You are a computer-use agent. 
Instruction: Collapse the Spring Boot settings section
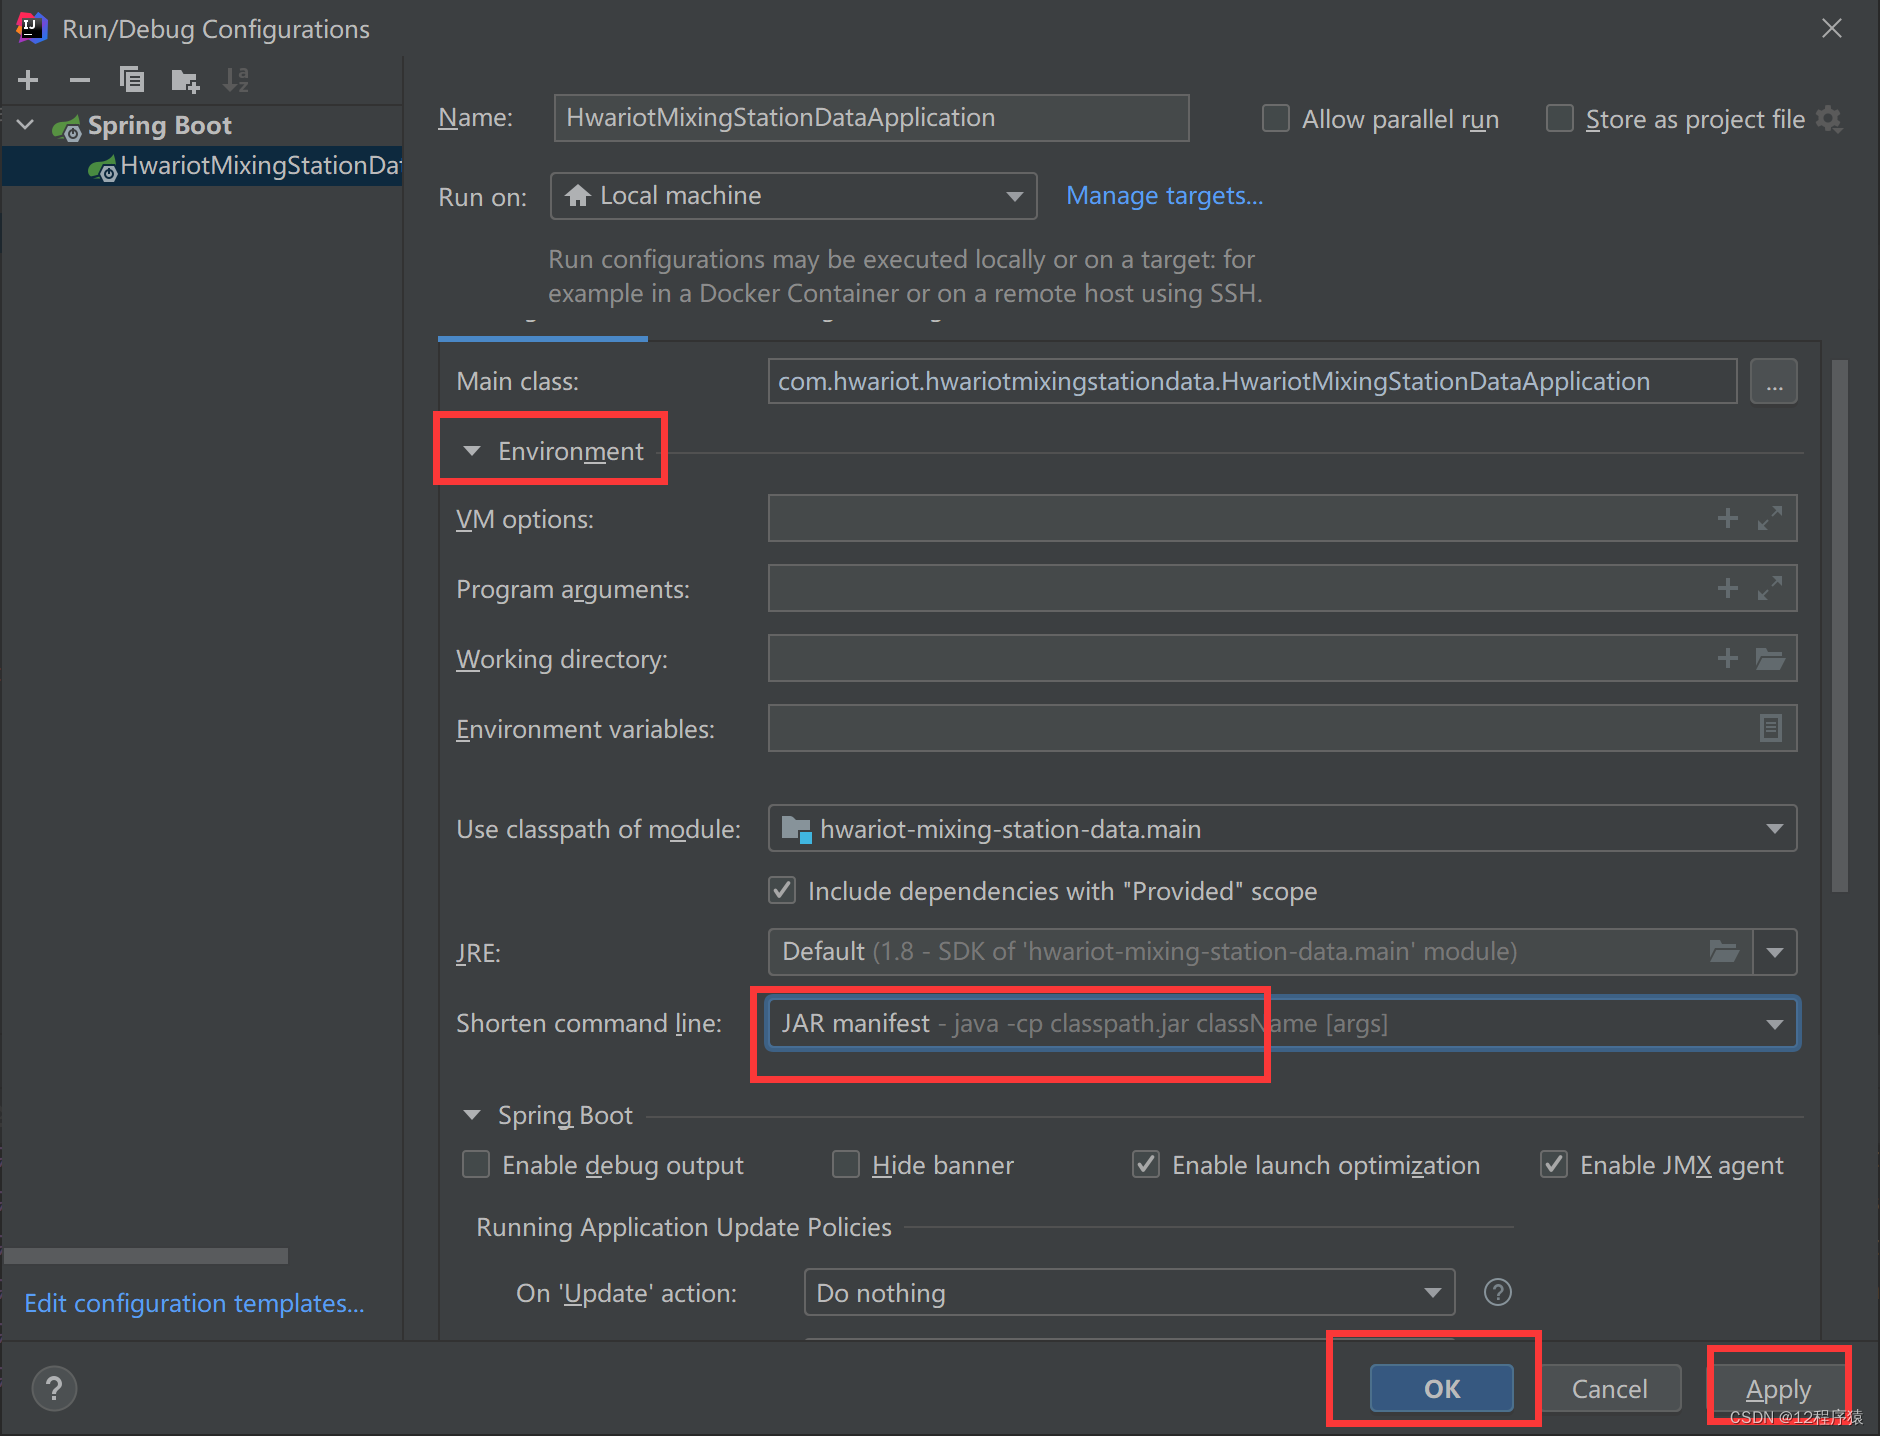(472, 1114)
